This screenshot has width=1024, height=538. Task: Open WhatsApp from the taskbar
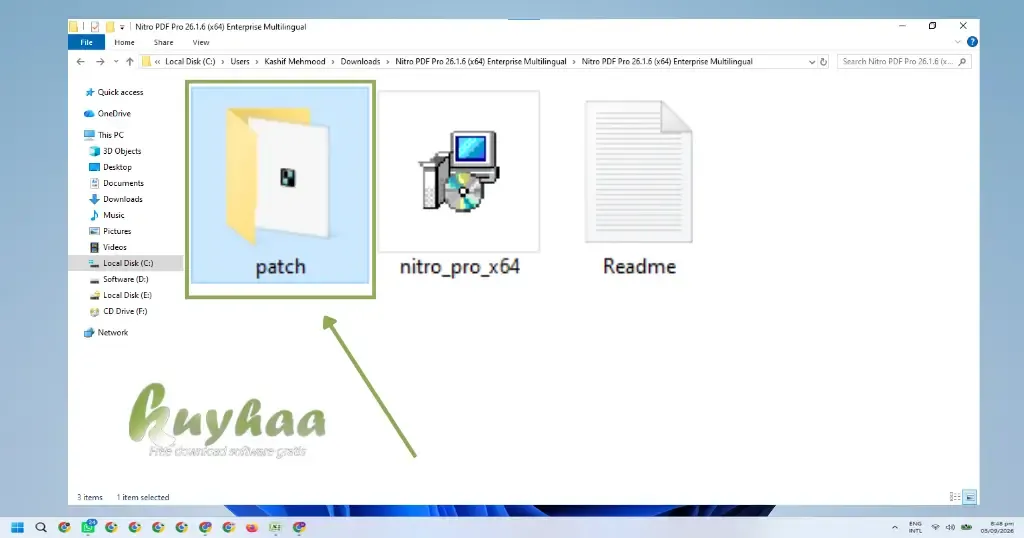point(88,527)
